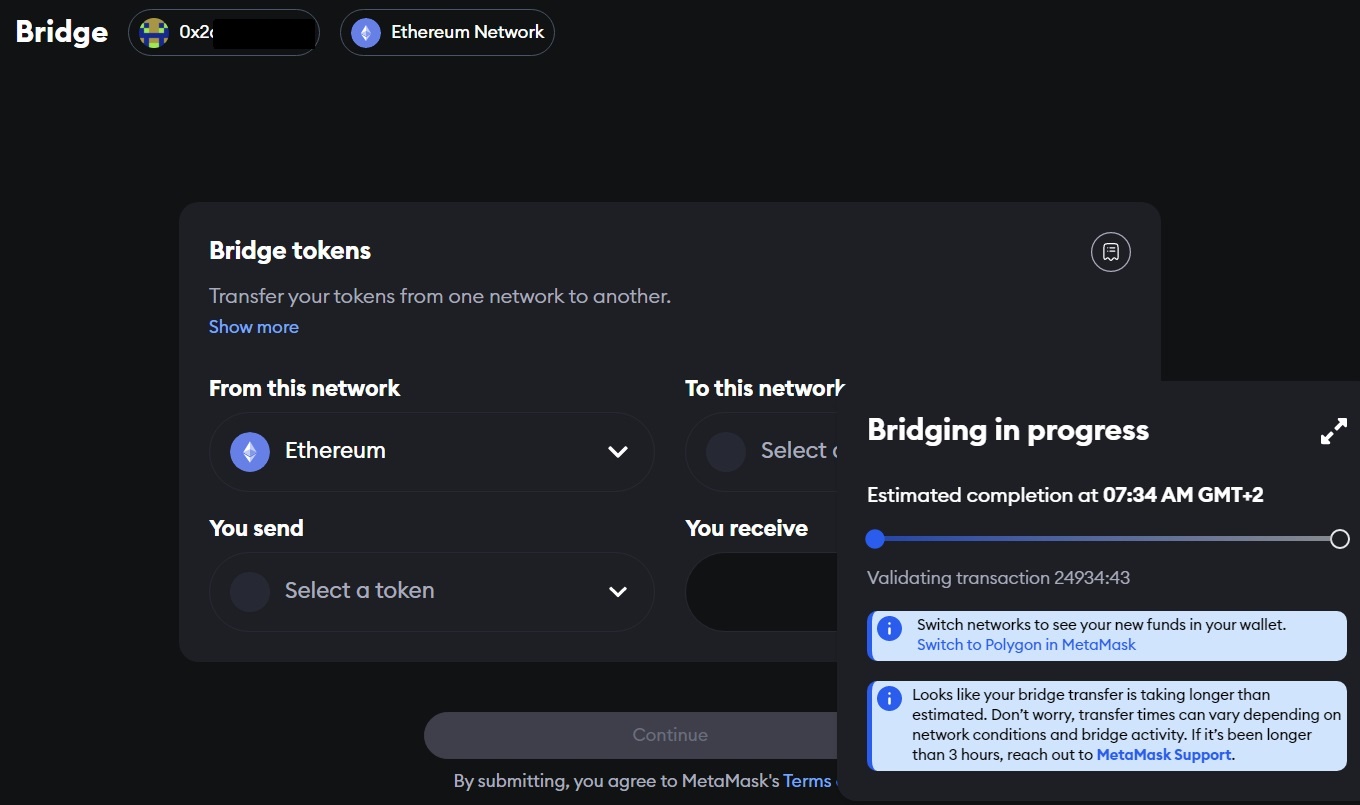This screenshot has width=1360, height=805.
Task: Click the Ethereum Network logo icon
Action: (366, 32)
